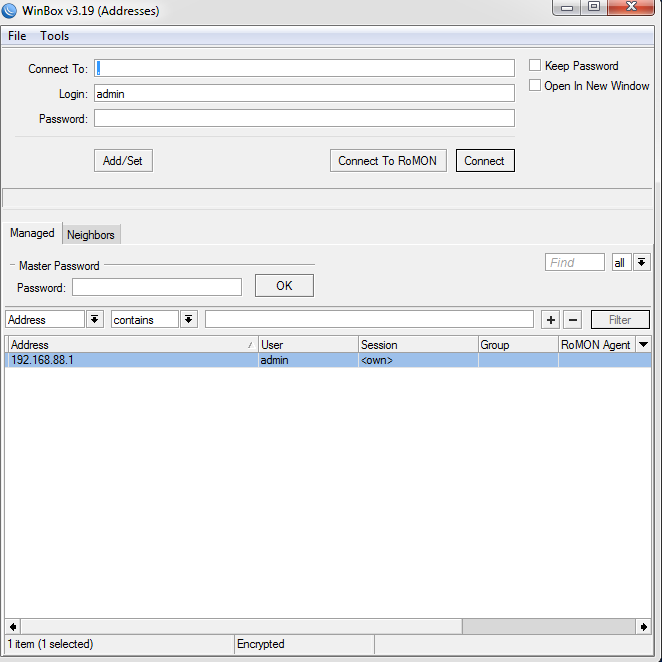662x662 pixels.
Task: Add a filter row with plus button
Action: [x=551, y=320]
